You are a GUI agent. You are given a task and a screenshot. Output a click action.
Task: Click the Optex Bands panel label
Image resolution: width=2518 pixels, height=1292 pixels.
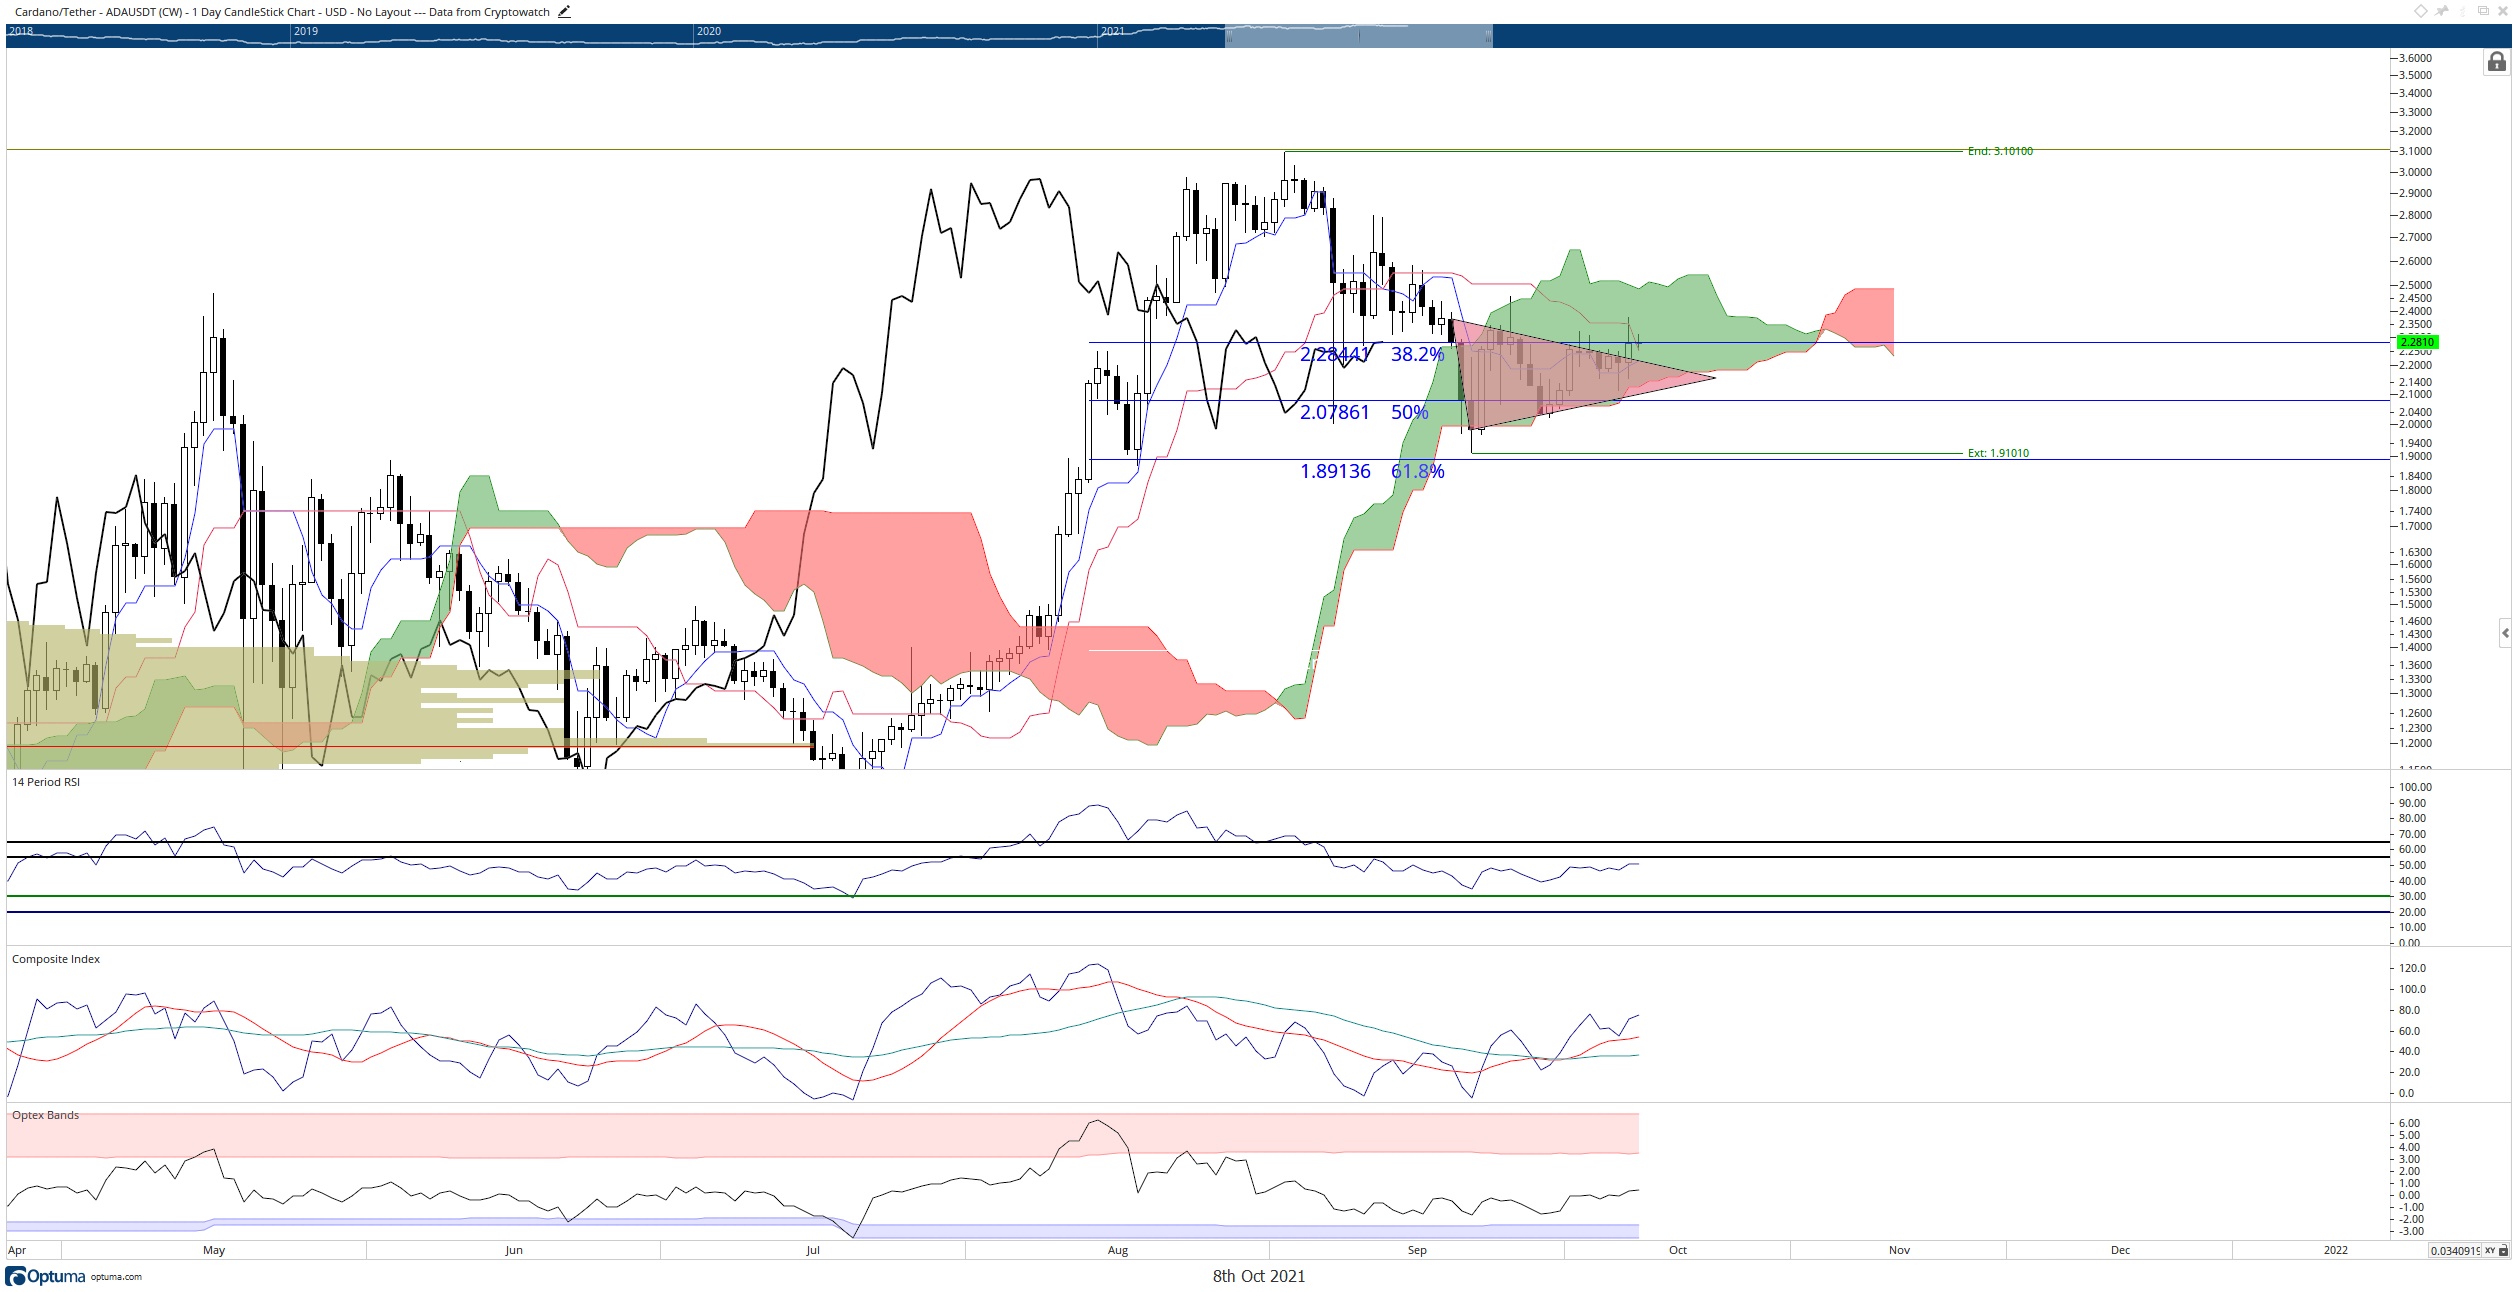(x=46, y=1115)
